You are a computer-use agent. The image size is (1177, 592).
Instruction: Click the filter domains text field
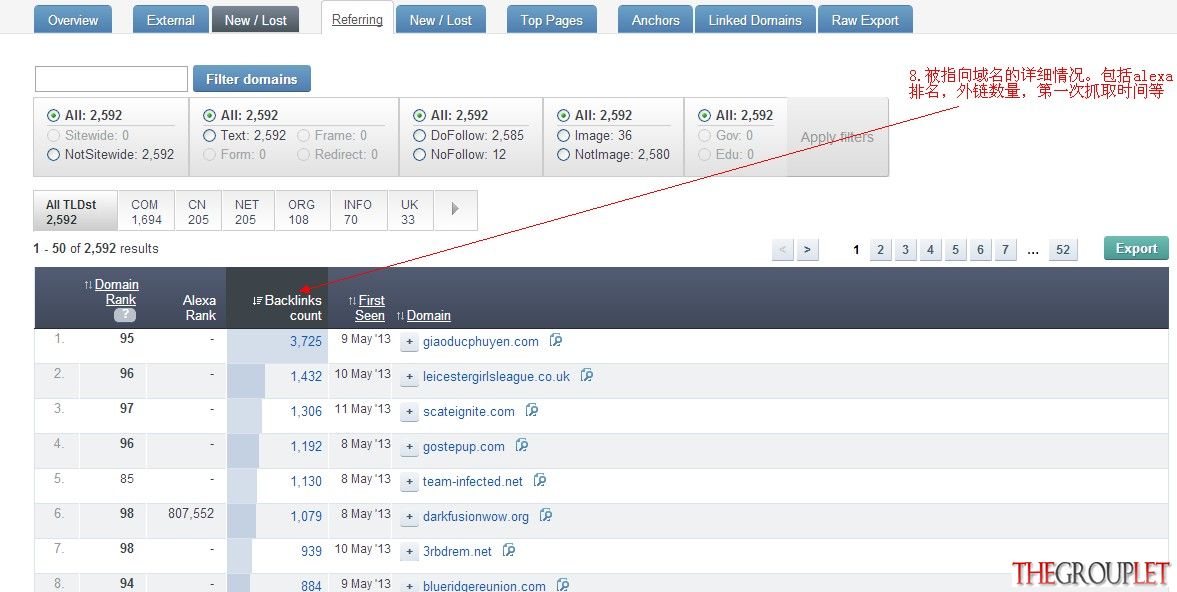point(111,79)
